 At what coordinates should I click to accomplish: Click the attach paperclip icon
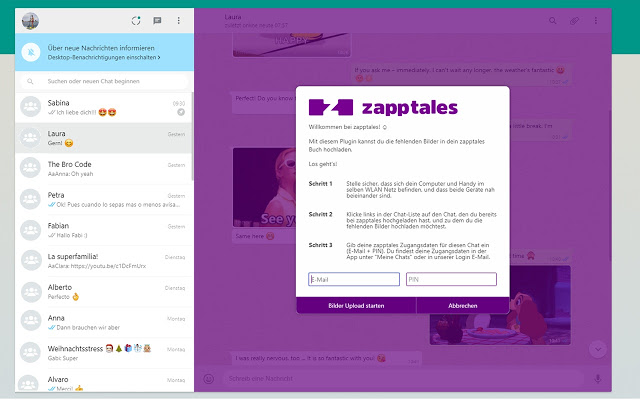(x=574, y=20)
